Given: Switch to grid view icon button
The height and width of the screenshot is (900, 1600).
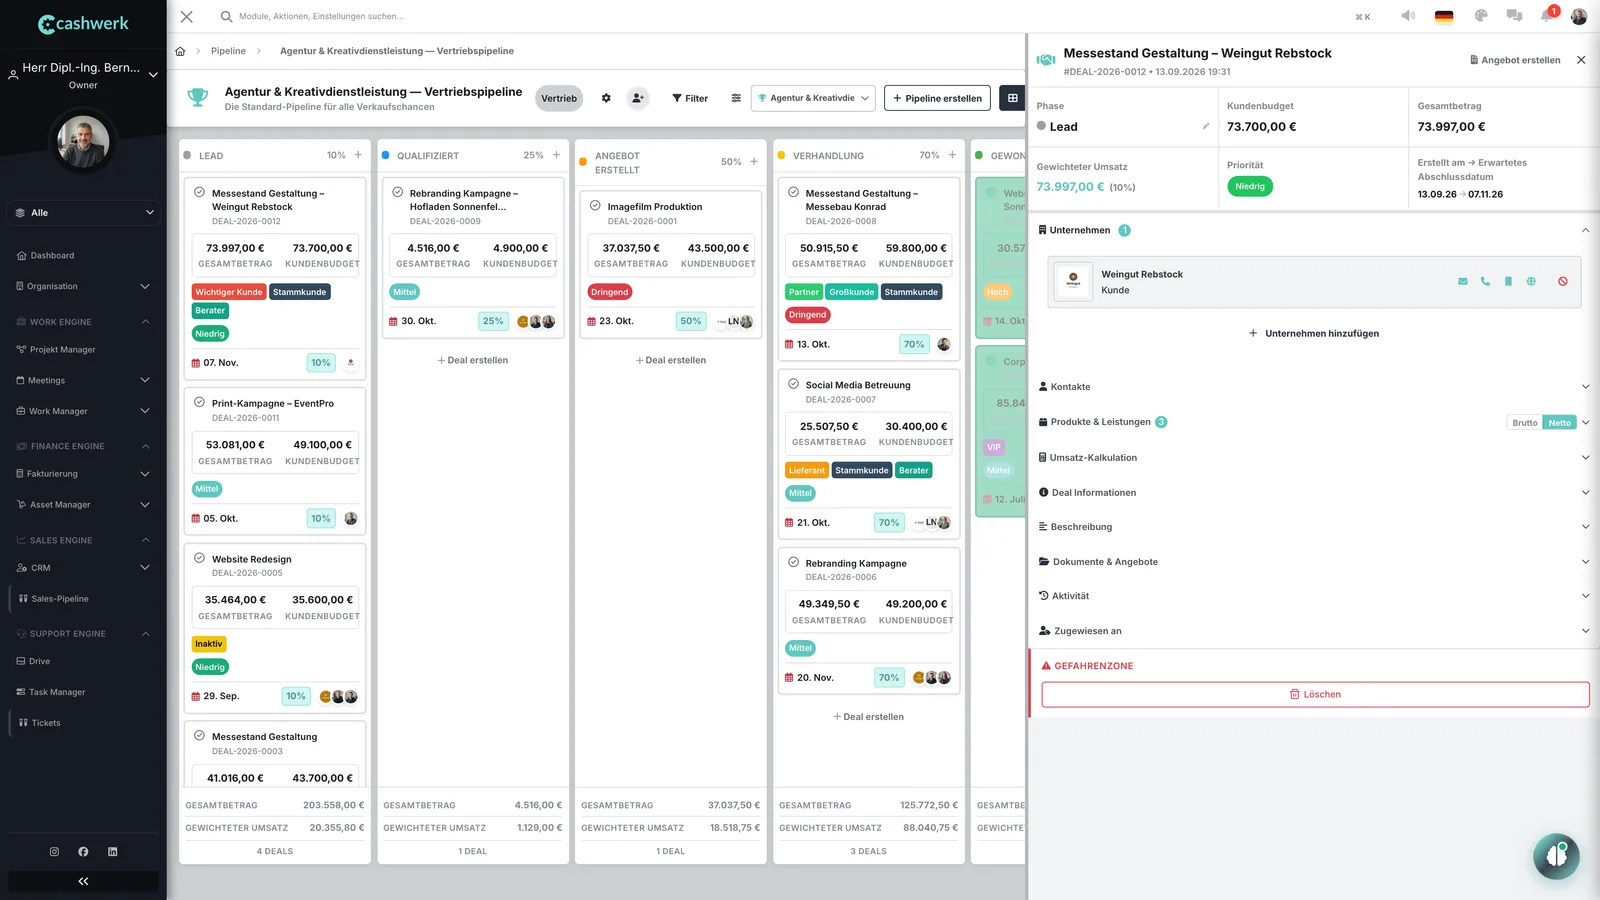Looking at the screenshot, I should [1012, 98].
